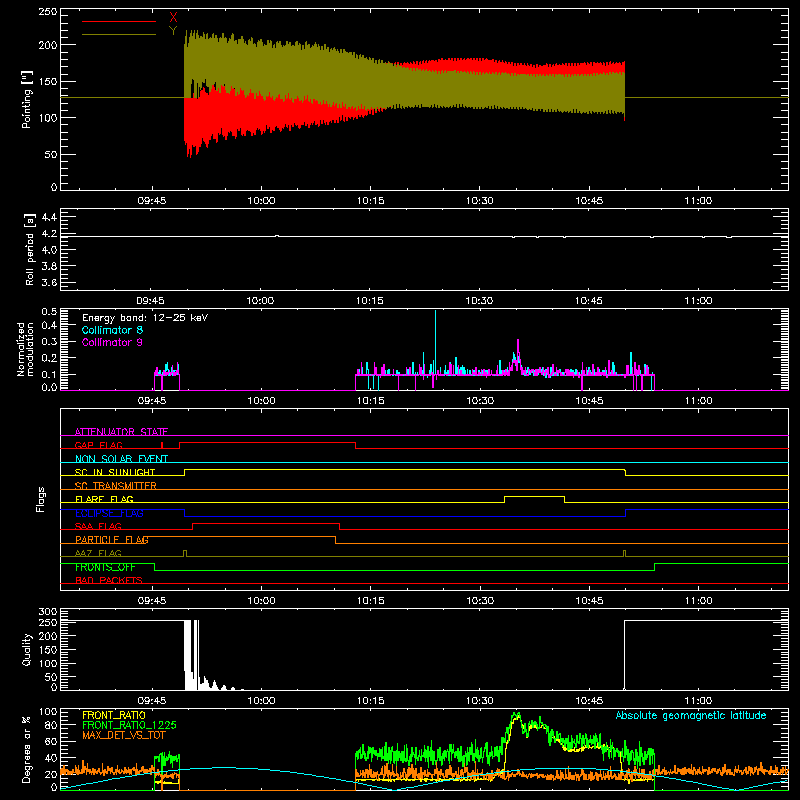Image resolution: width=800 pixels, height=800 pixels.
Task: Select the AAZ_FLAG label
Action: (98, 553)
